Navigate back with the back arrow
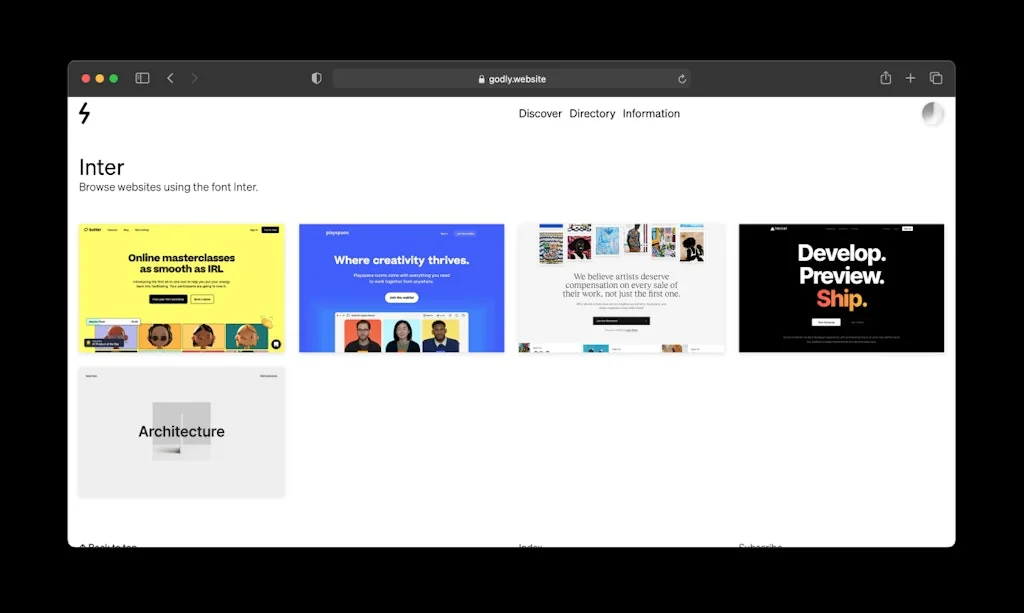The width and height of the screenshot is (1024, 613). coord(170,77)
